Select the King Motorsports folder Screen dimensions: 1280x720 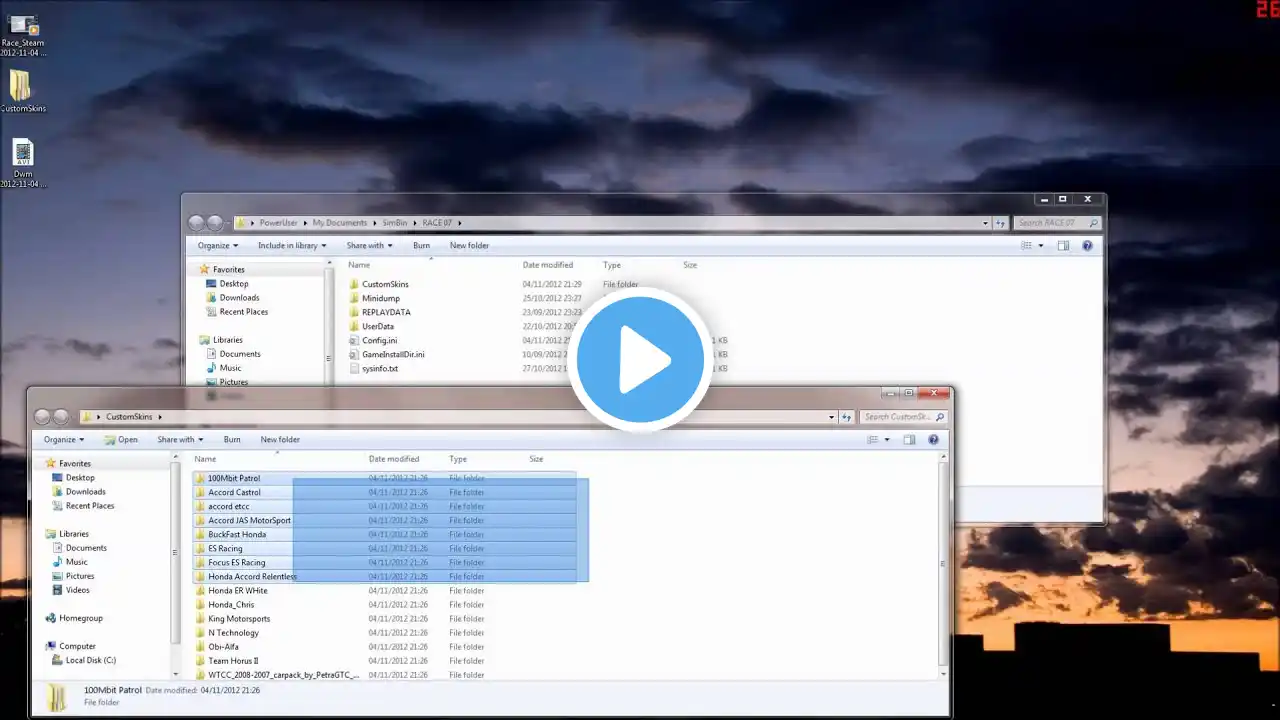(232, 618)
